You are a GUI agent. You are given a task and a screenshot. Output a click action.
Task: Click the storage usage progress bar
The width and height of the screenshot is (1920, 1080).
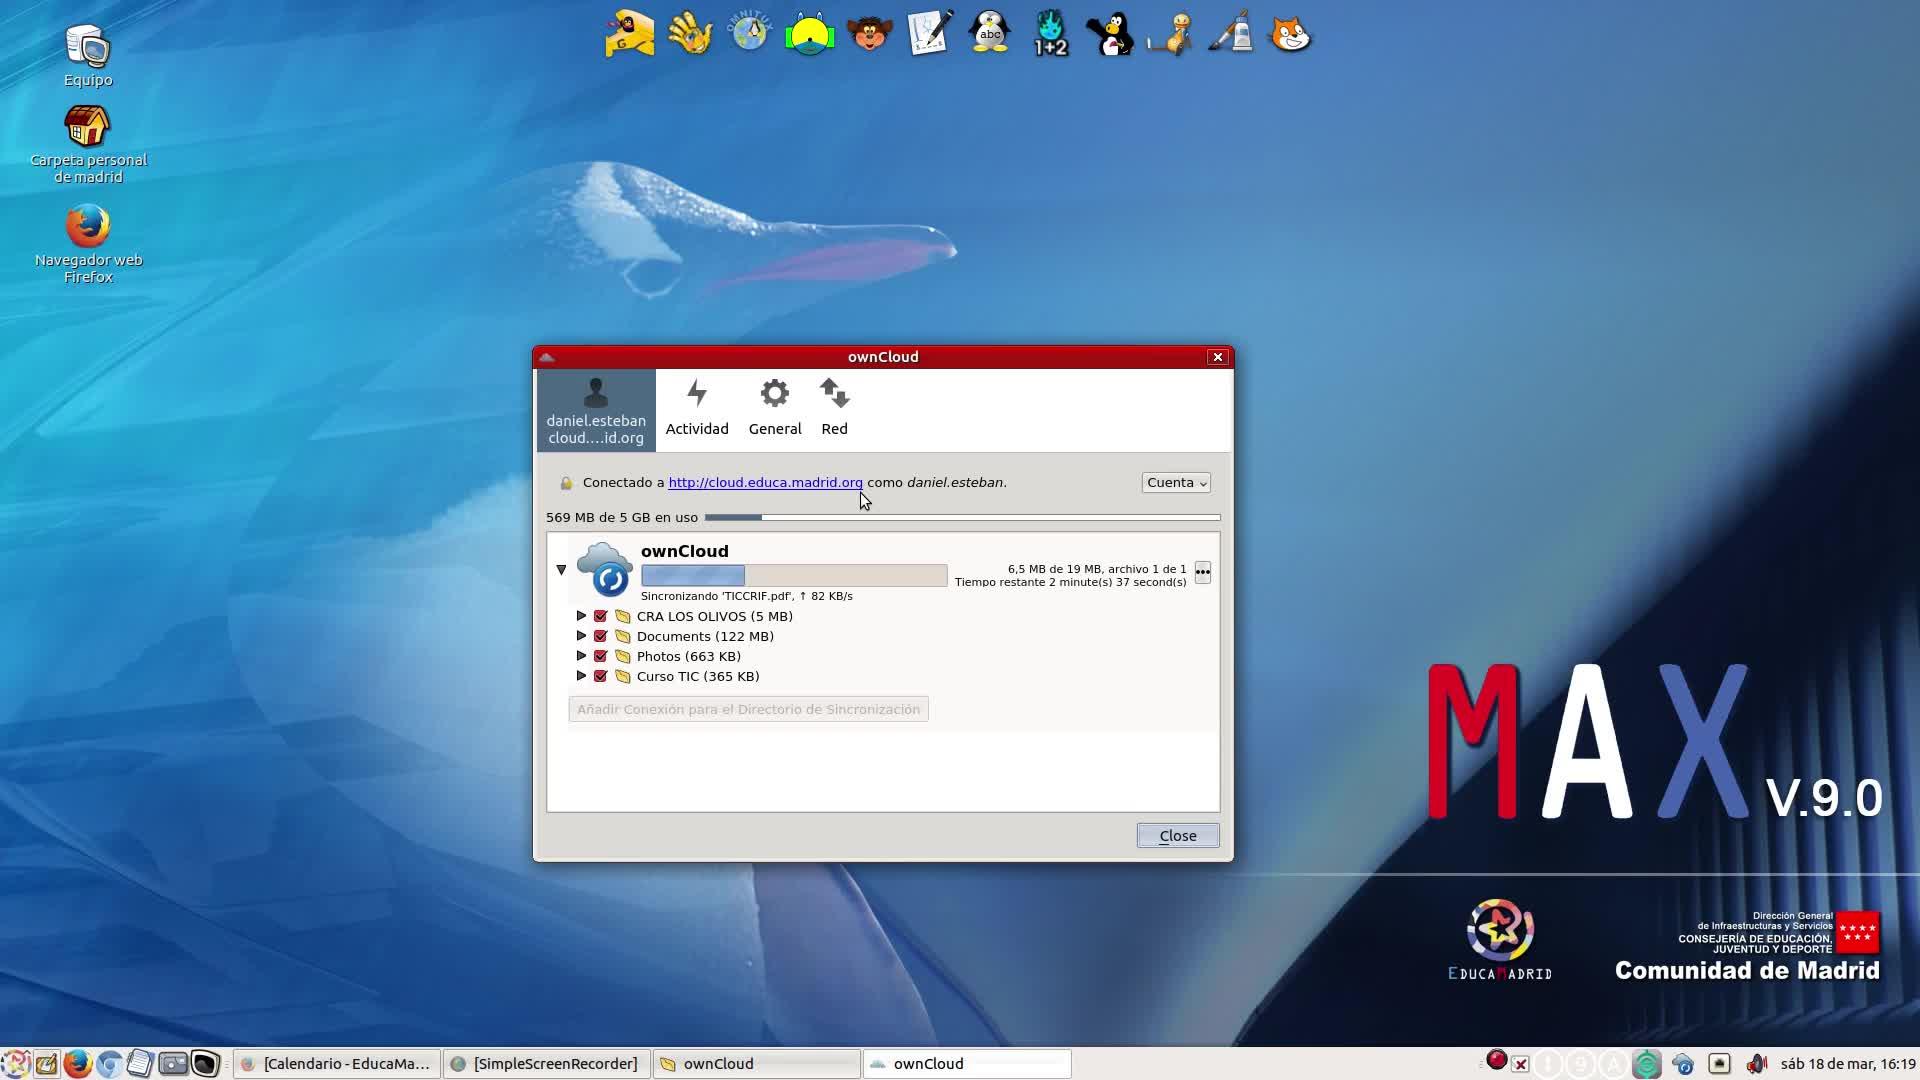(x=962, y=518)
